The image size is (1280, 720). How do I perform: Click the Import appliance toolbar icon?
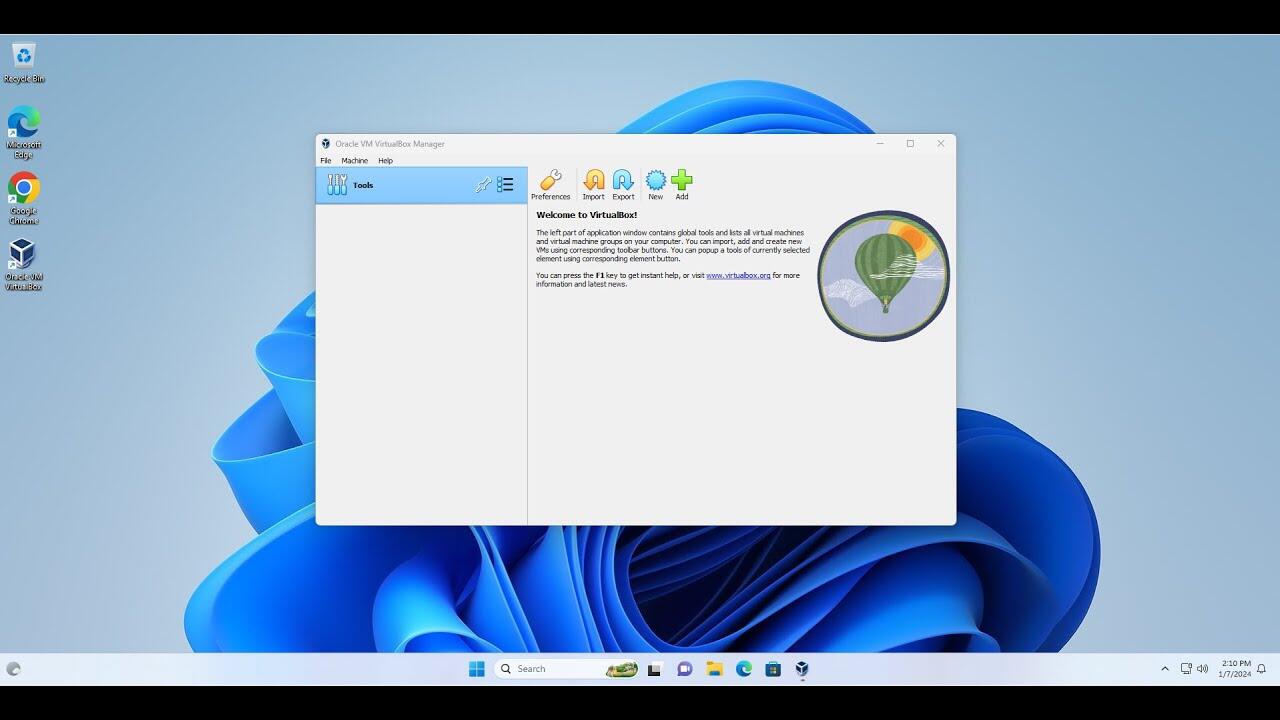point(593,185)
